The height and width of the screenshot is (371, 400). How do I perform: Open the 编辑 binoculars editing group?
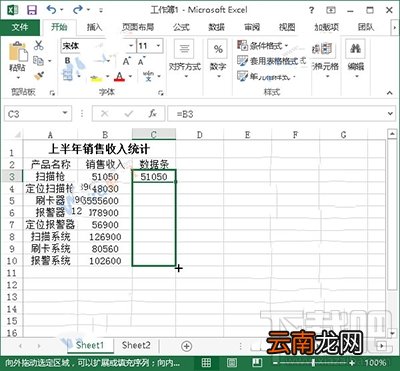[356, 58]
